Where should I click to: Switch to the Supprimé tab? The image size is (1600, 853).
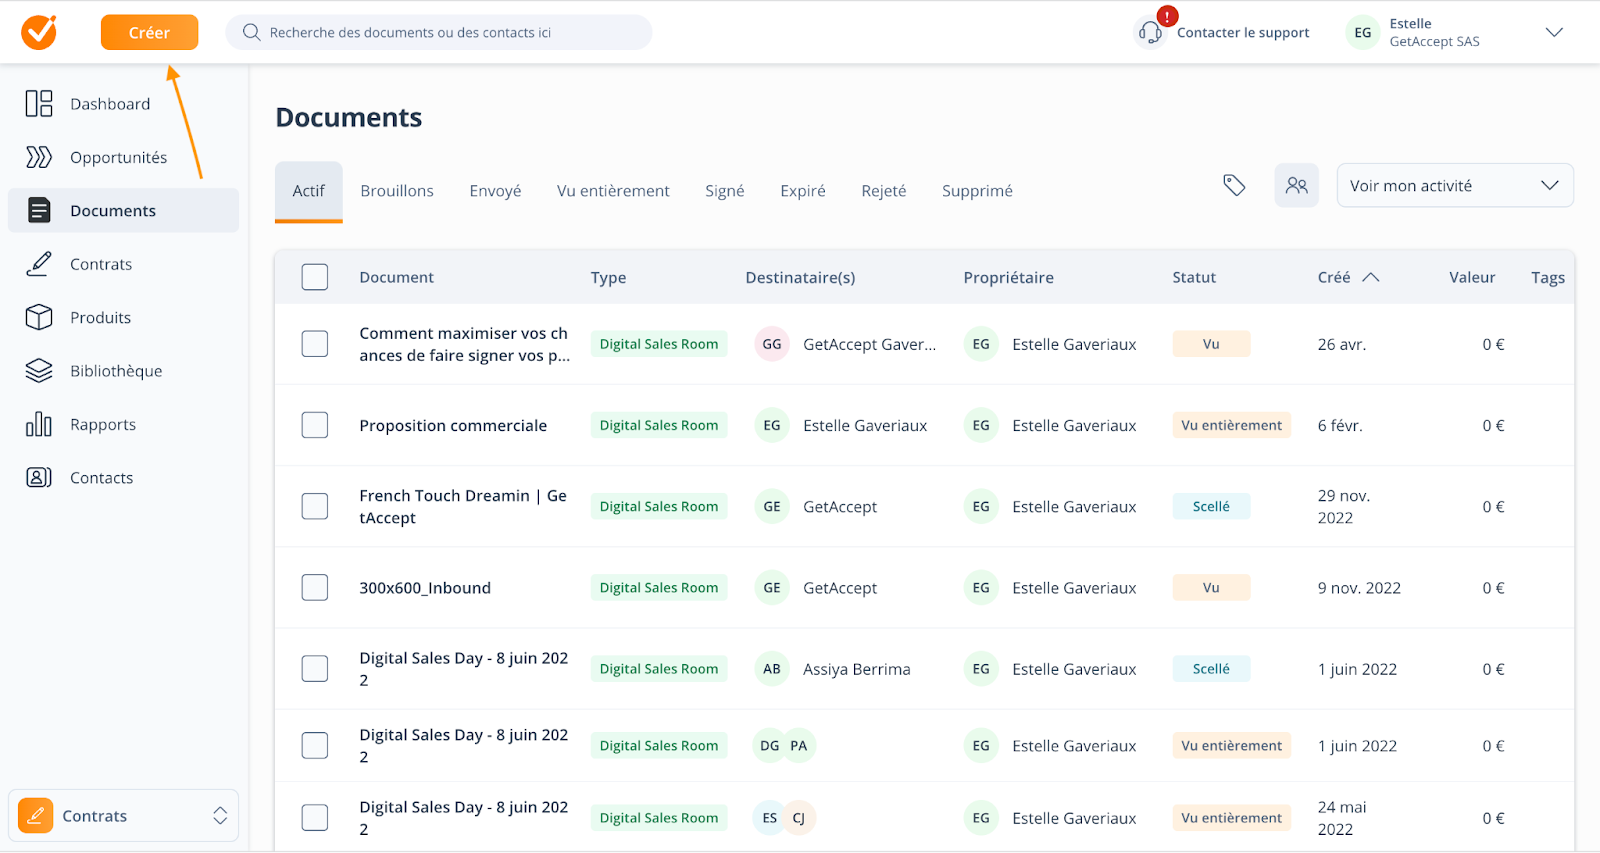pyautogui.click(x=977, y=191)
